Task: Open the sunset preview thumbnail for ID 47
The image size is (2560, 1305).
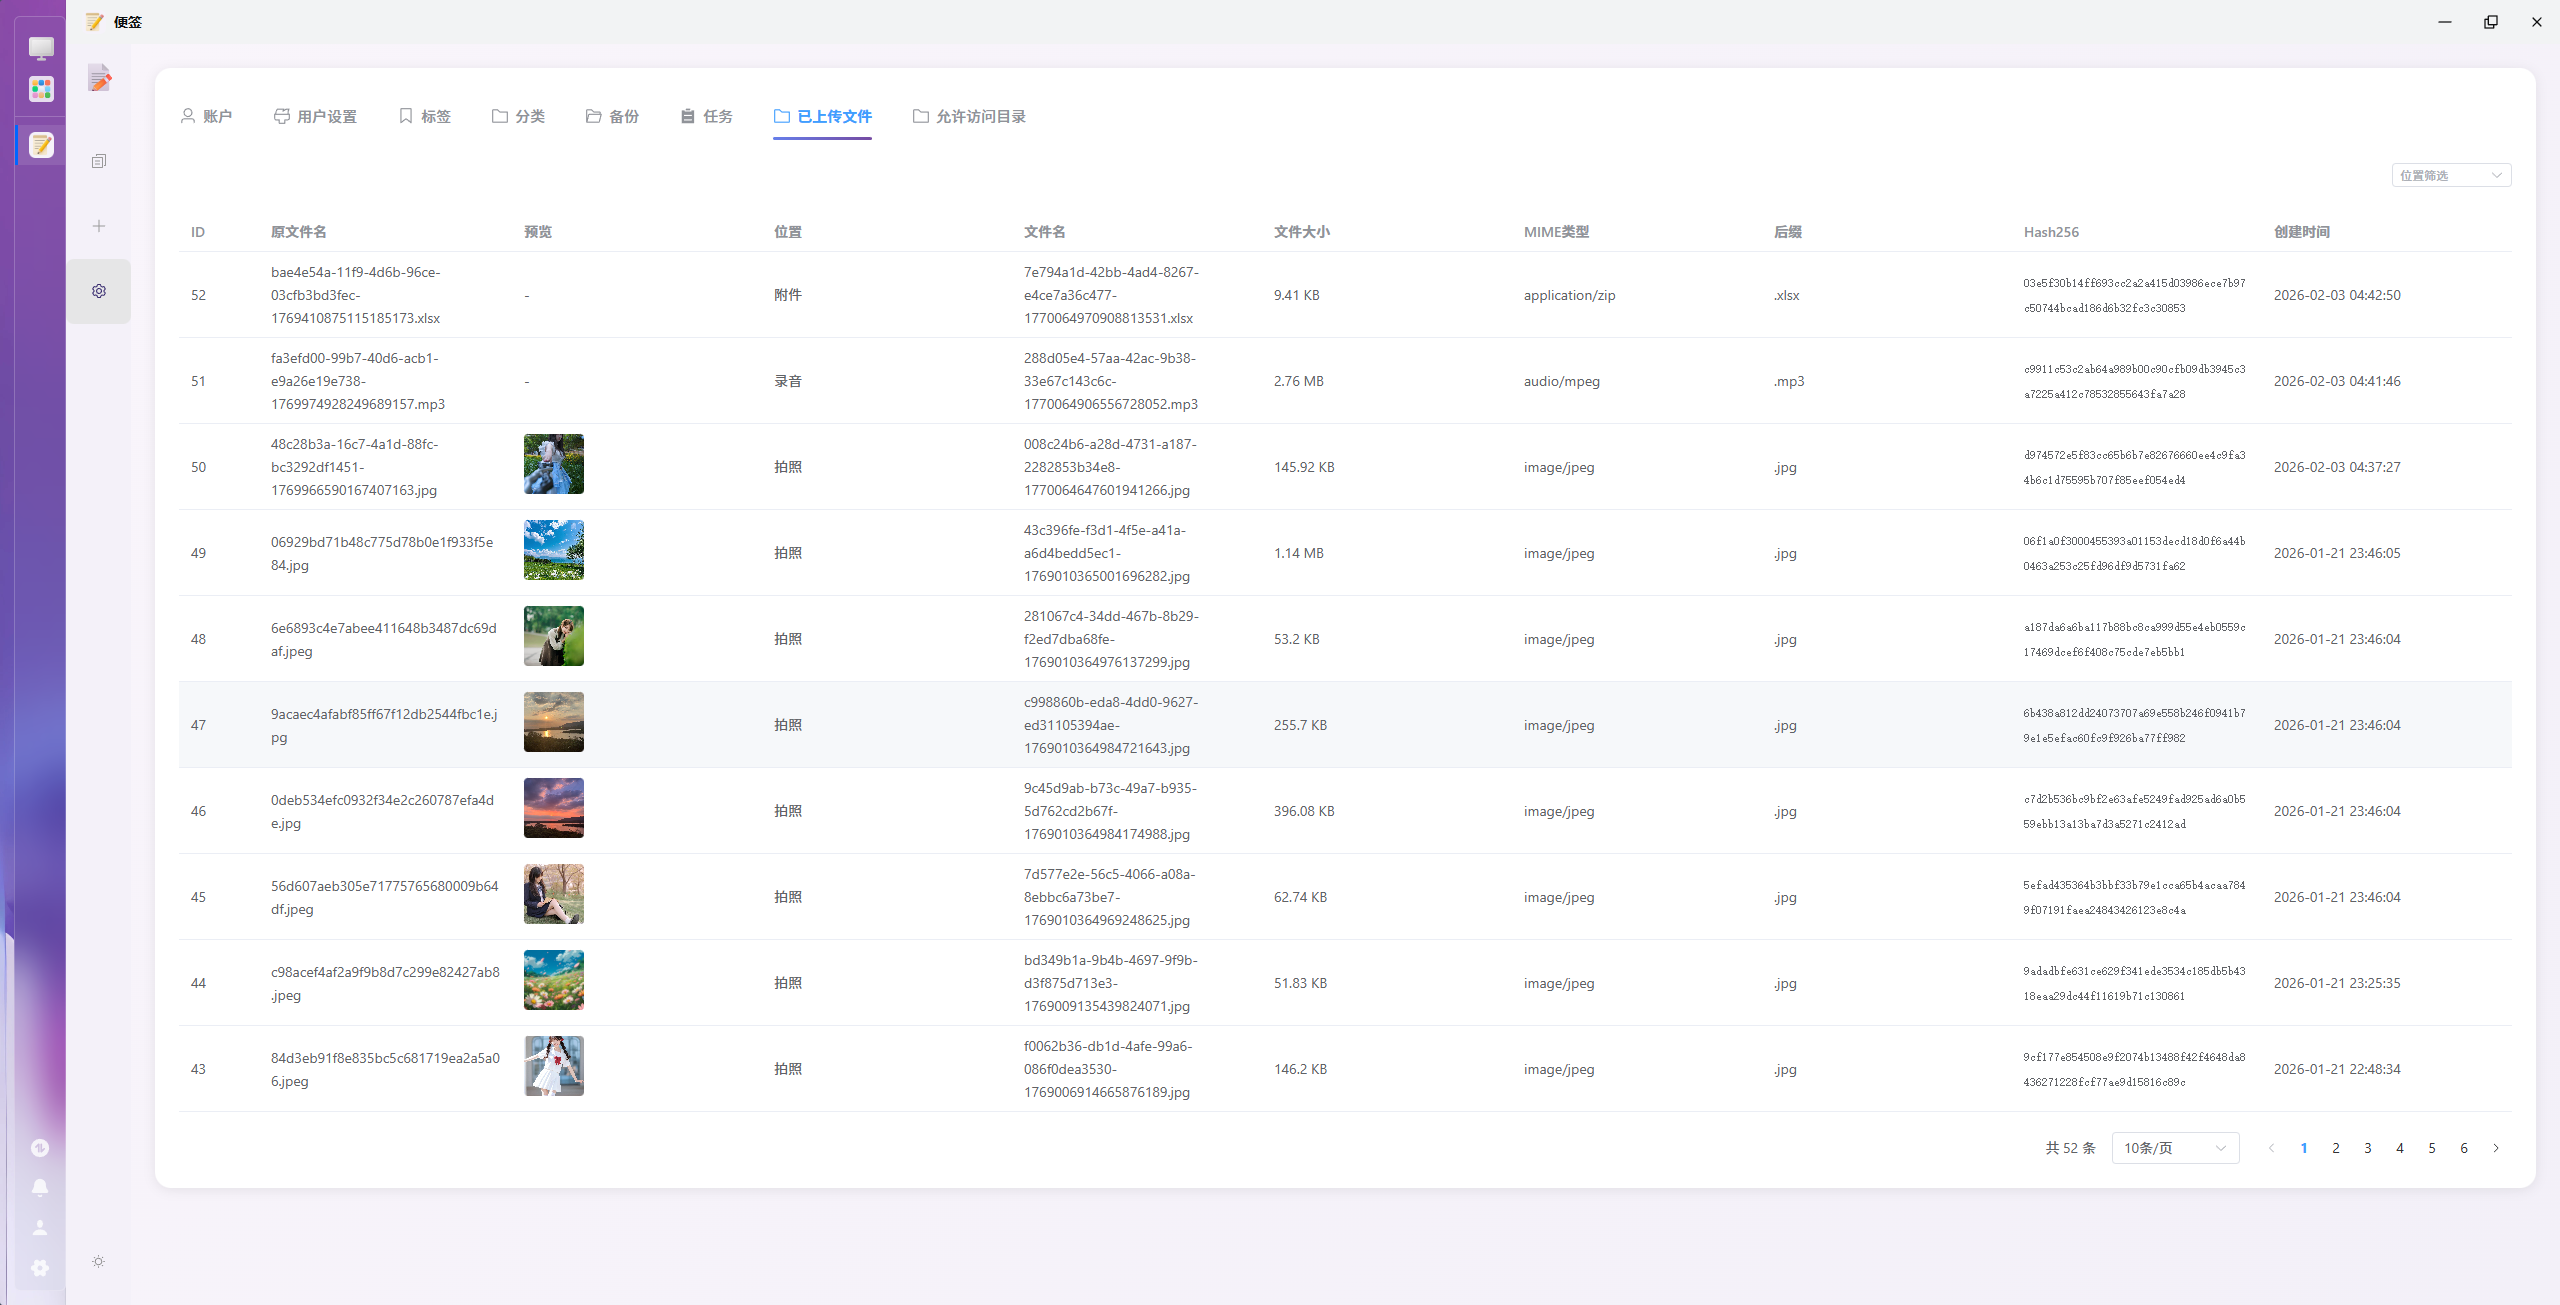Action: click(553, 722)
